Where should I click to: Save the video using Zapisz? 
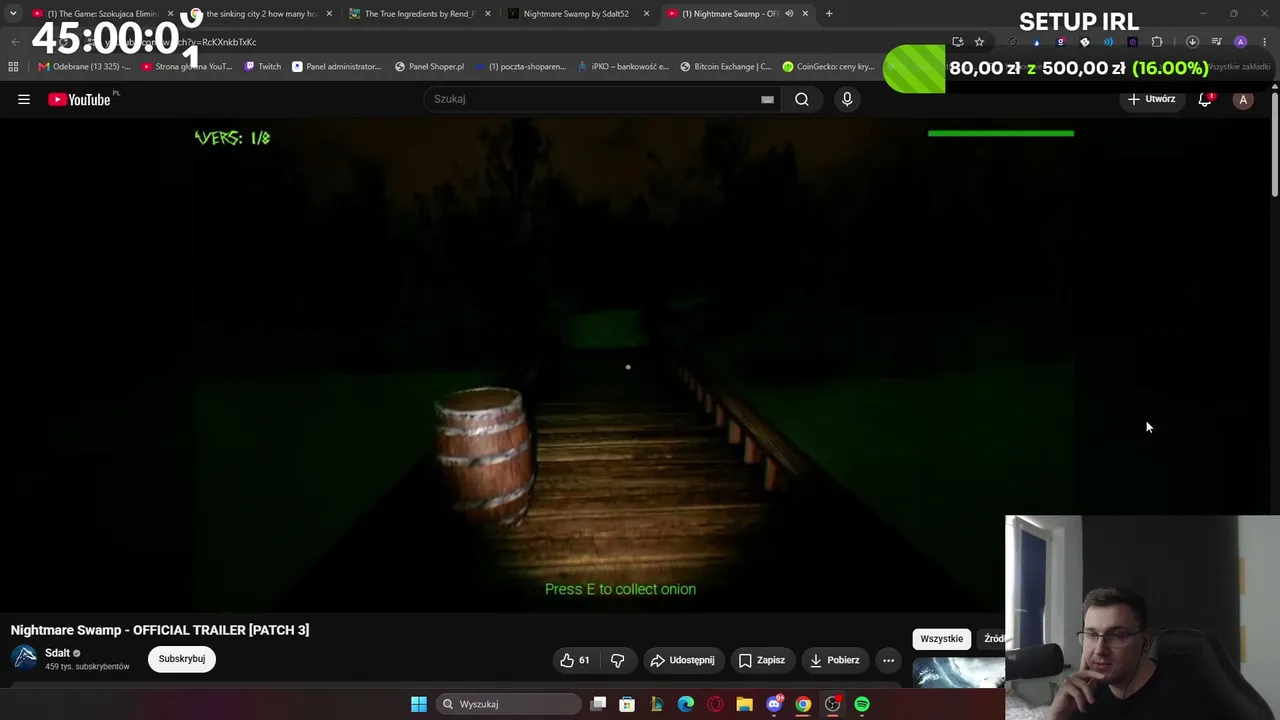coord(762,660)
